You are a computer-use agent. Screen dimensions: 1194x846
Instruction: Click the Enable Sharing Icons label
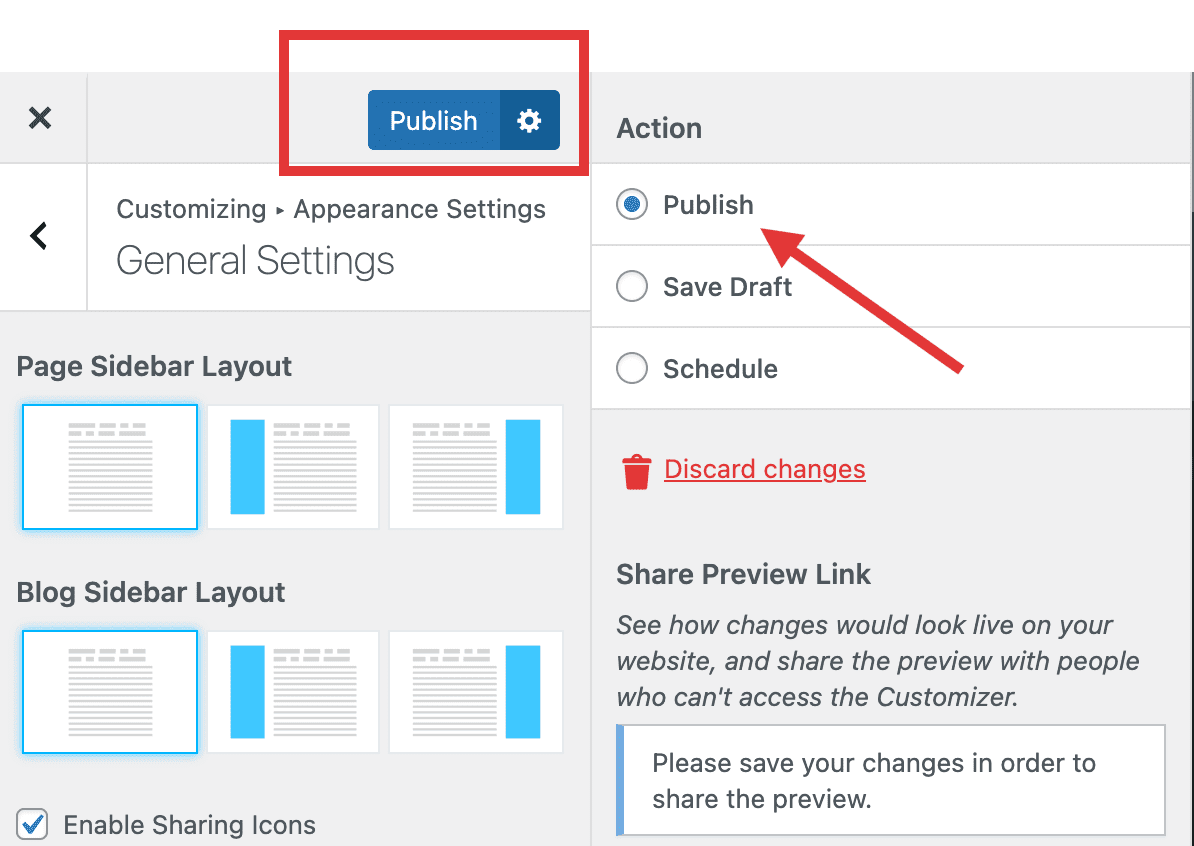tap(190, 825)
